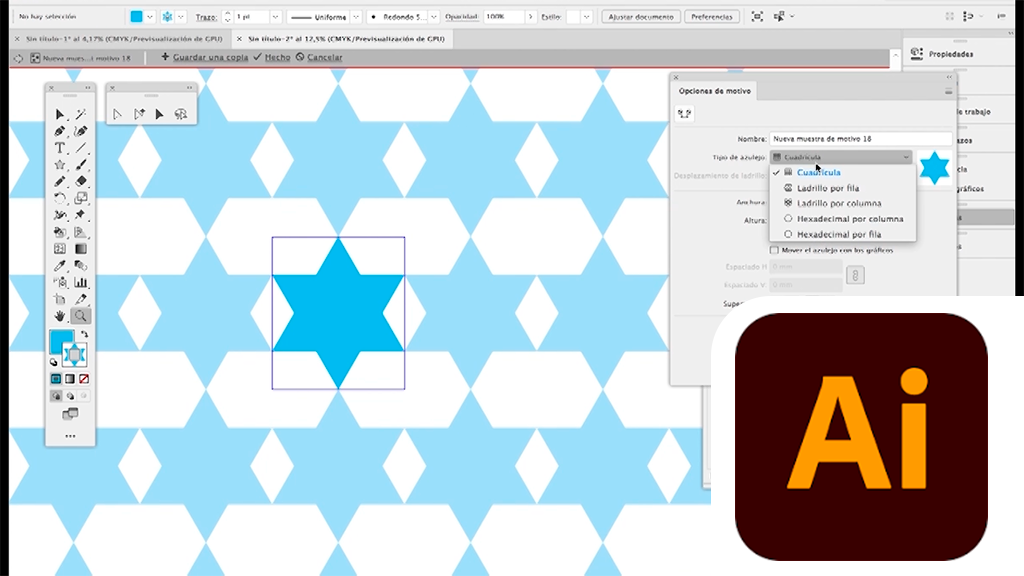Select the Hand tool
1024x576 pixels.
(60, 316)
